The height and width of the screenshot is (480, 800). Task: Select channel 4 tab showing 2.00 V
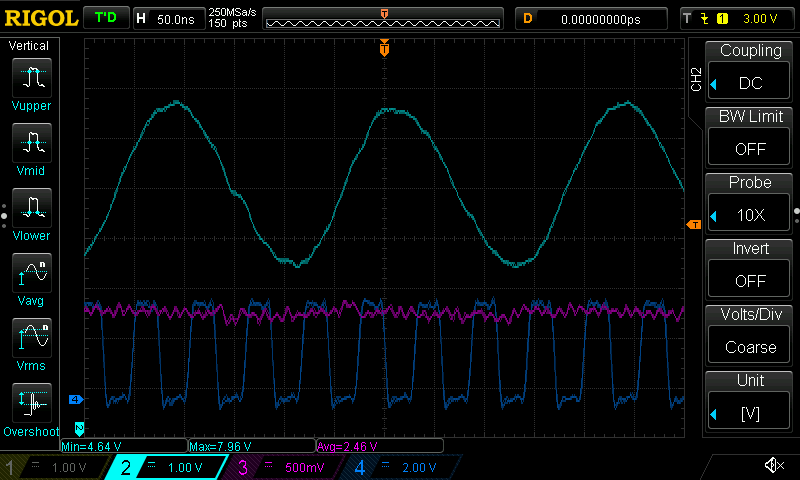point(405,467)
